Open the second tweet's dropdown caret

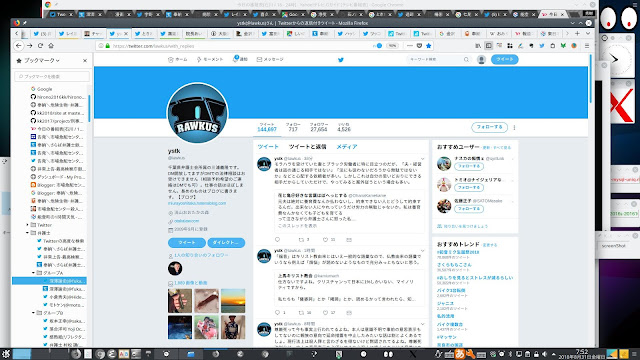point(422,251)
